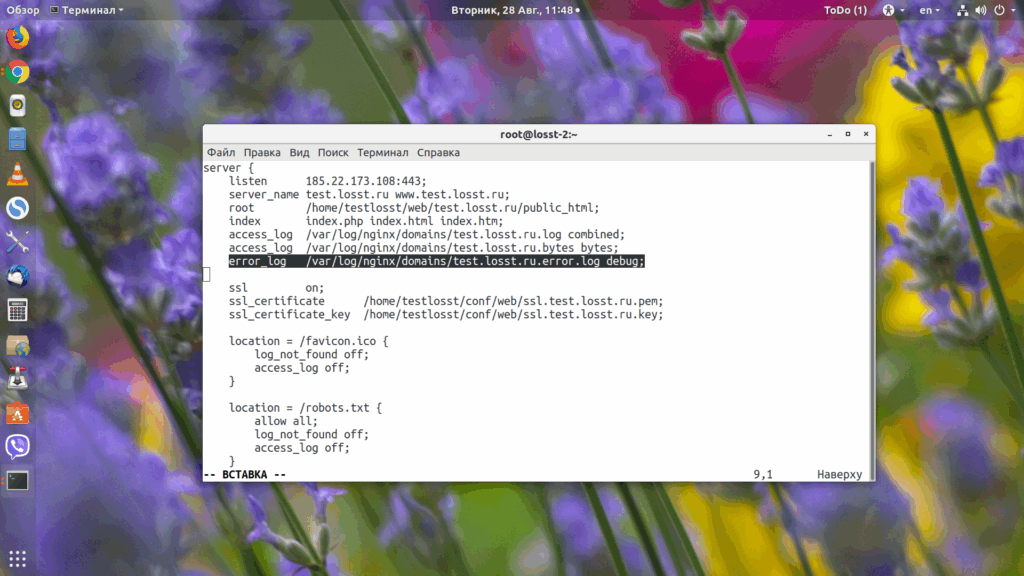Open the Правка menu
The width and height of the screenshot is (1024, 576).
(x=262, y=152)
